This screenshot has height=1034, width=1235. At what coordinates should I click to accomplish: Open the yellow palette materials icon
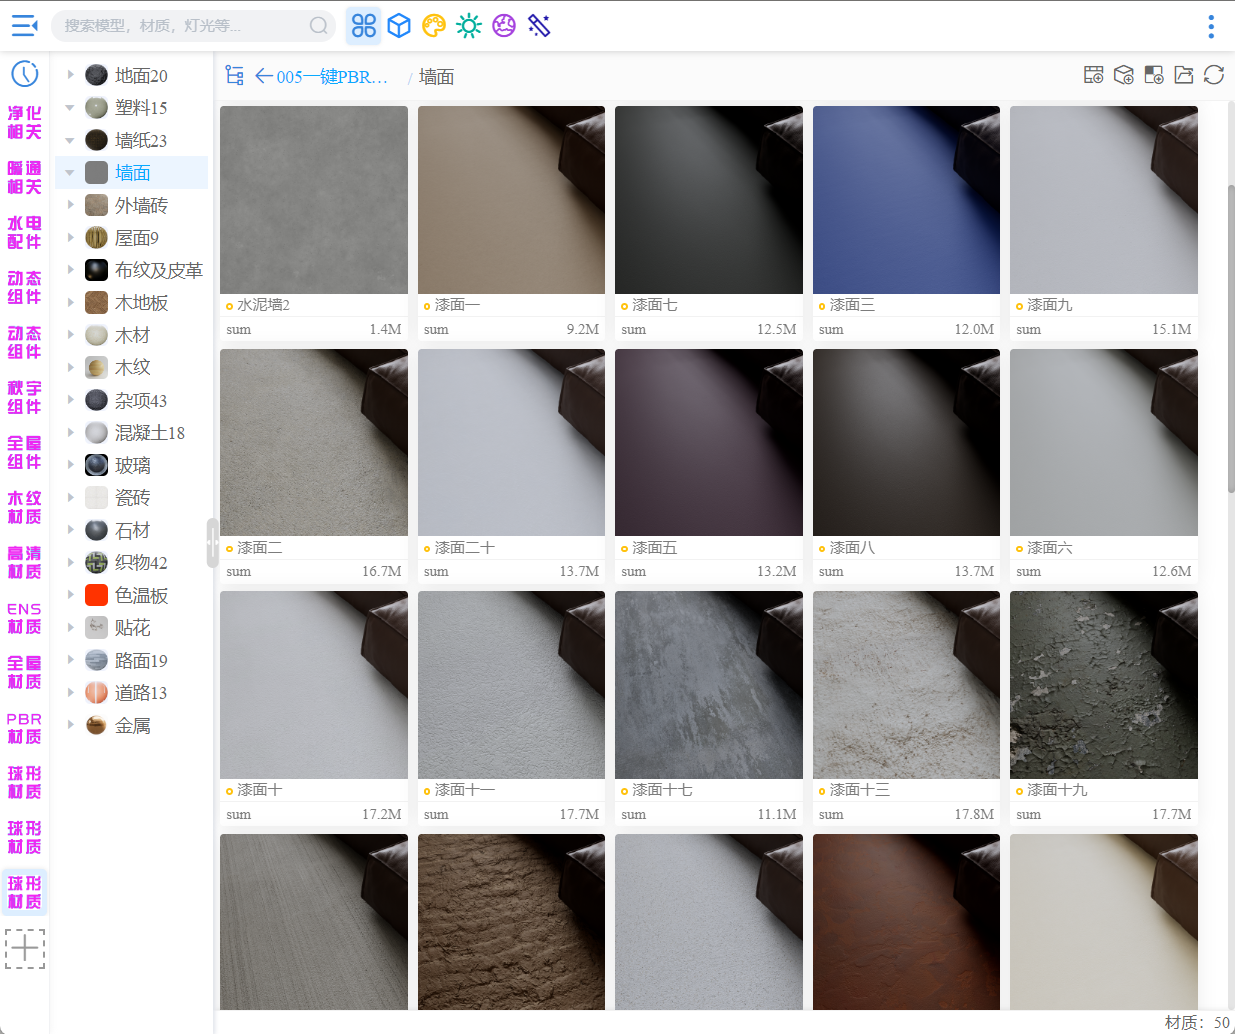[x=434, y=26]
